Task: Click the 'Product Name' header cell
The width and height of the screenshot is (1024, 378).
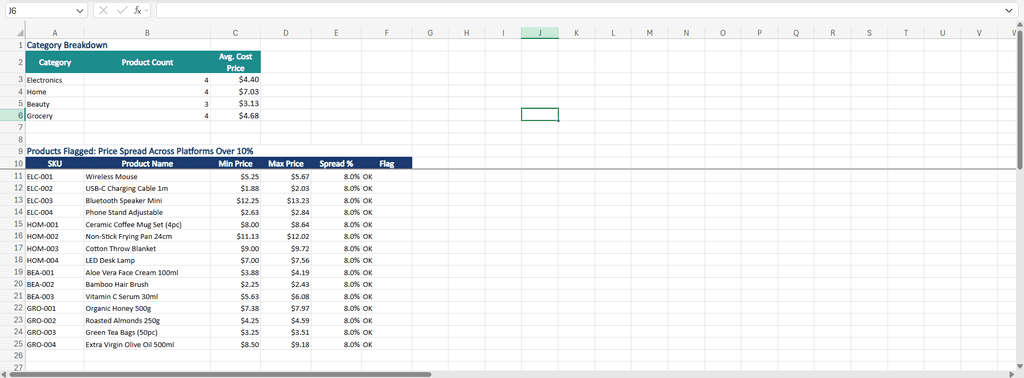Action: pyautogui.click(x=147, y=164)
